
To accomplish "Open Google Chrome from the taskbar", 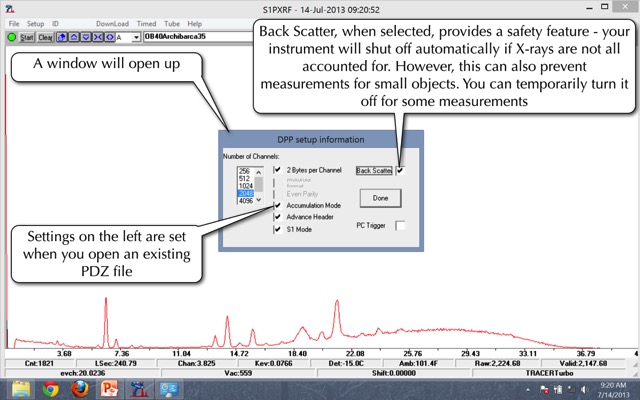I will click(x=52, y=388).
